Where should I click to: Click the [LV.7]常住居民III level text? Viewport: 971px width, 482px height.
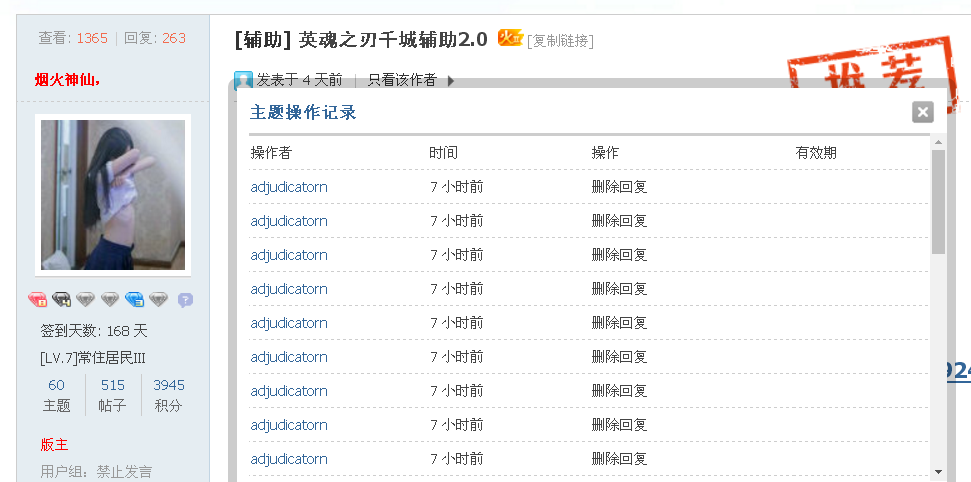tap(93, 358)
